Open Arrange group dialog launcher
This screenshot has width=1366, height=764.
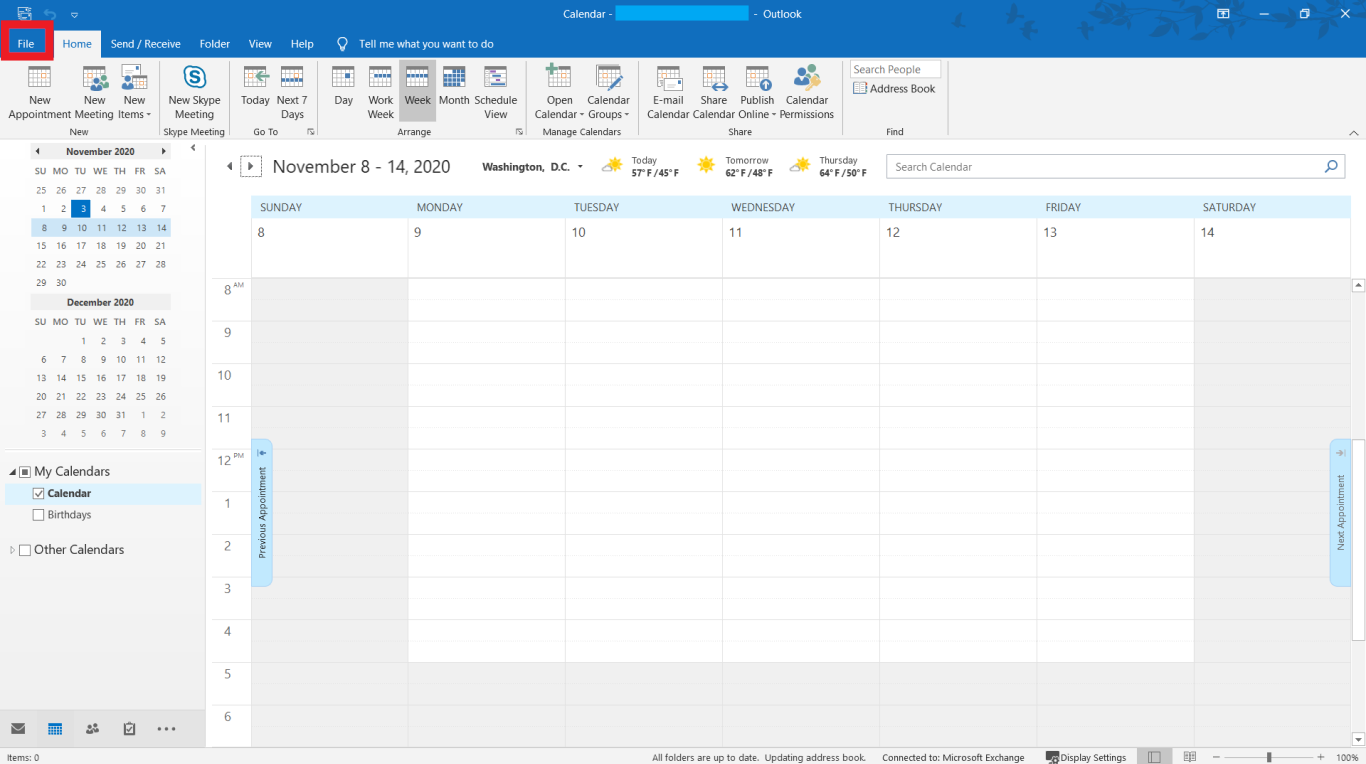pyautogui.click(x=519, y=132)
